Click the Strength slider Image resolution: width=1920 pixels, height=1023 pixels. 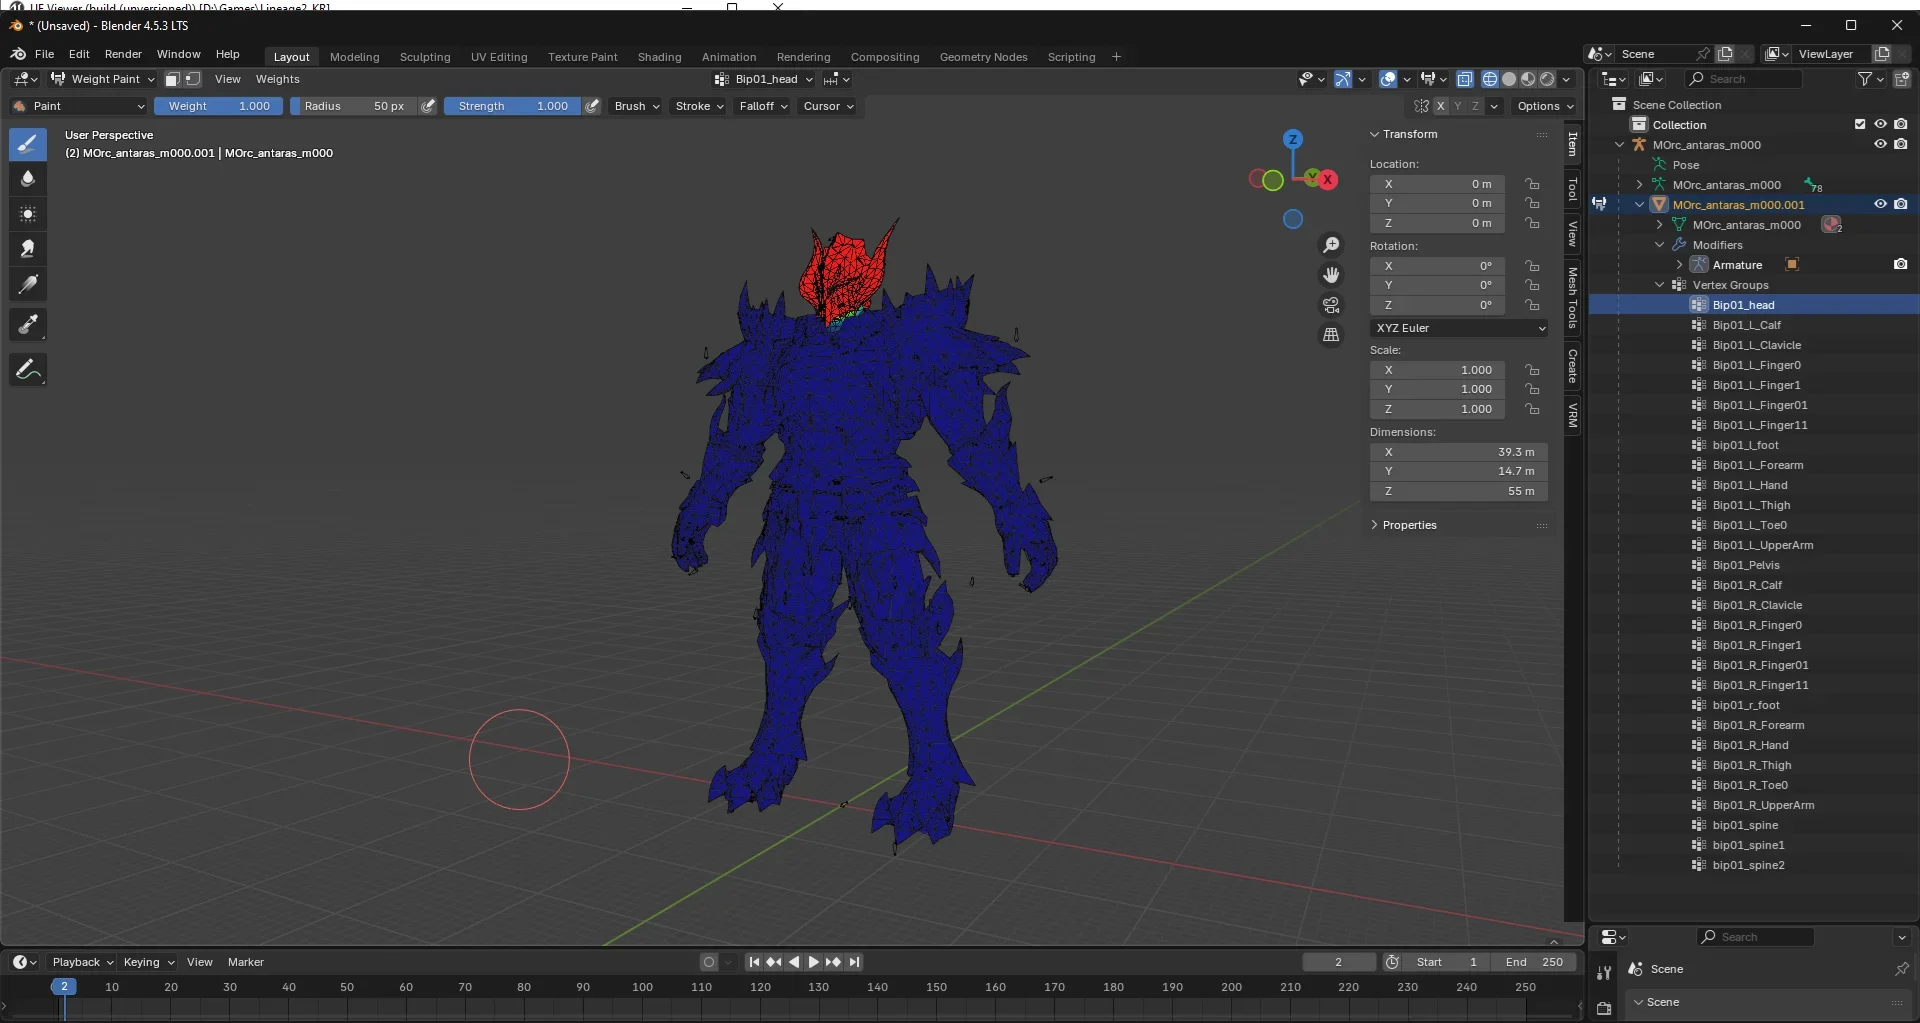tap(512, 106)
